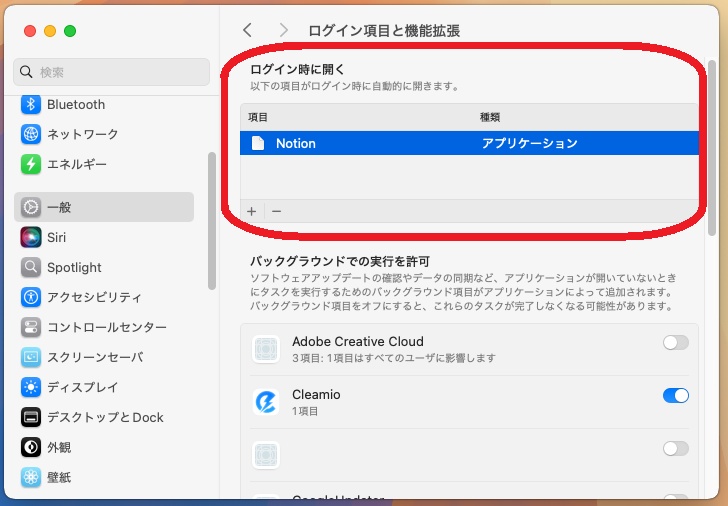Click the sidebar vertical scrollbar
This screenshot has height=506, width=728.
pyautogui.click(x=212, y=221)
